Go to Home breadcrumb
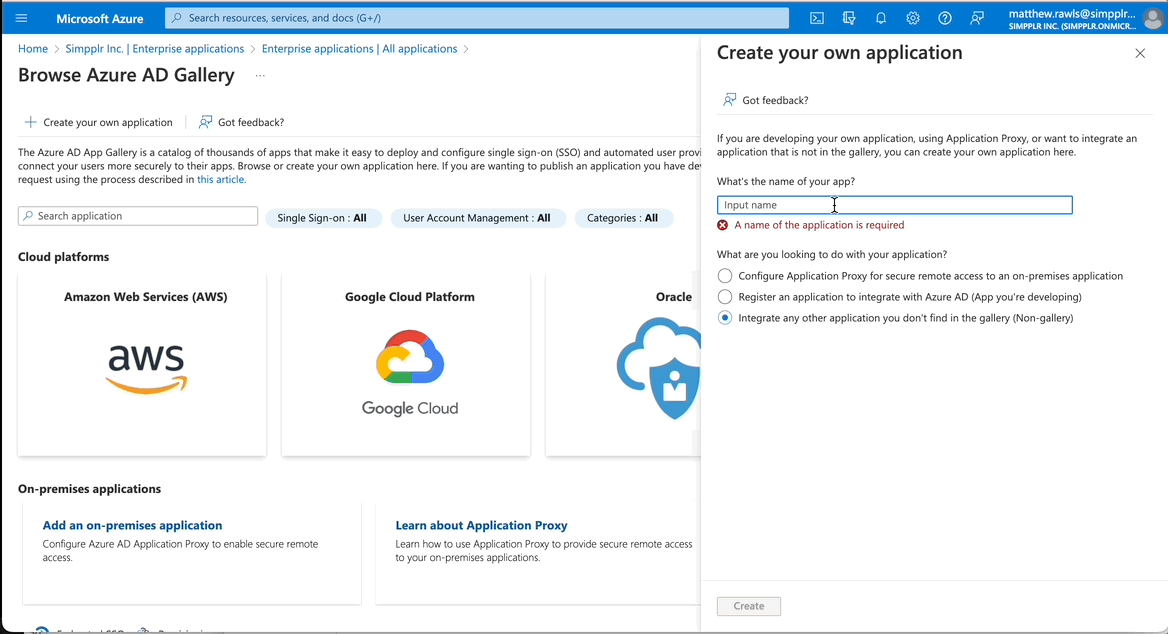This screenshot has height=634, width=1168. tap(33, 49)
